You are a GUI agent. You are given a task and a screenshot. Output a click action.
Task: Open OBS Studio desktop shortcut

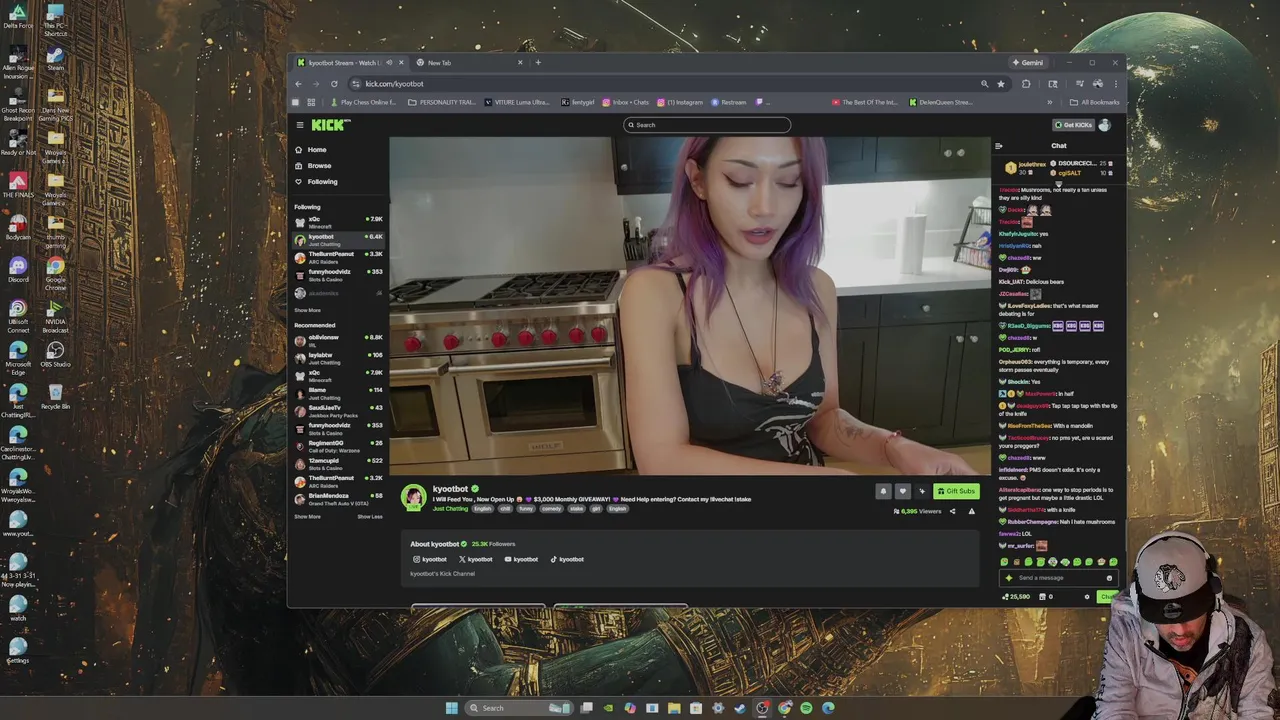tap(55, 354)
